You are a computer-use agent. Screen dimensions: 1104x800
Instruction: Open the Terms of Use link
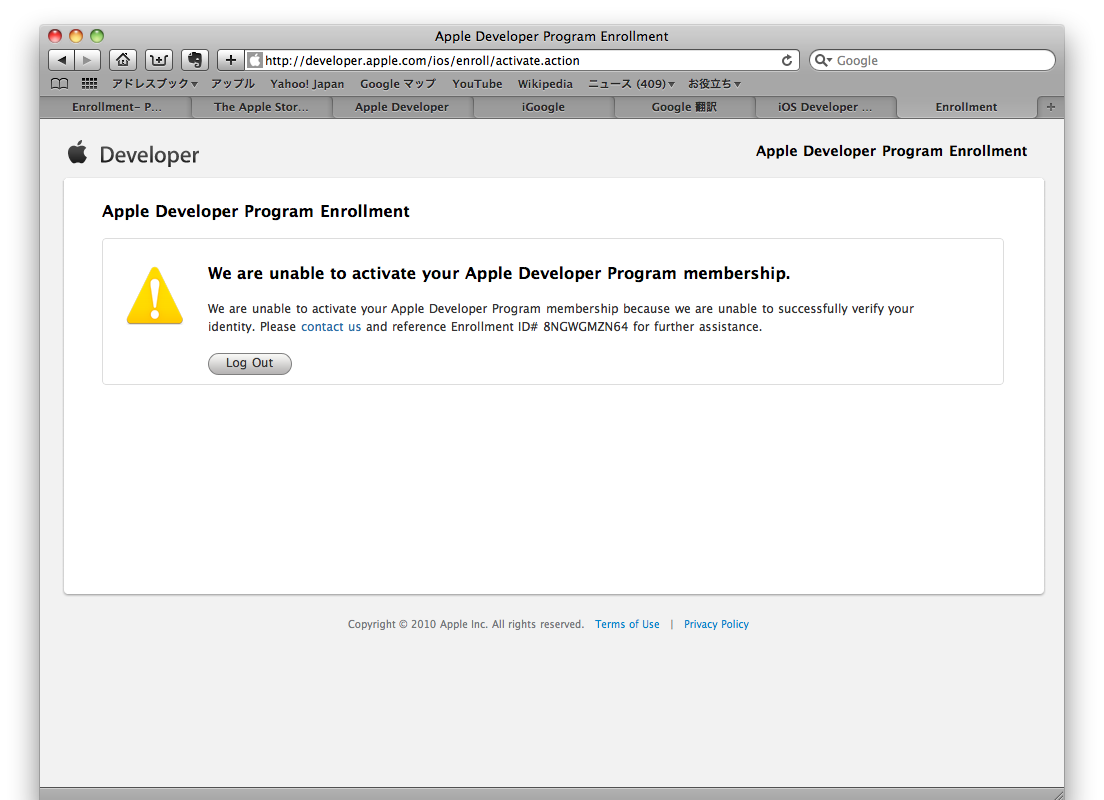[627, 624]
